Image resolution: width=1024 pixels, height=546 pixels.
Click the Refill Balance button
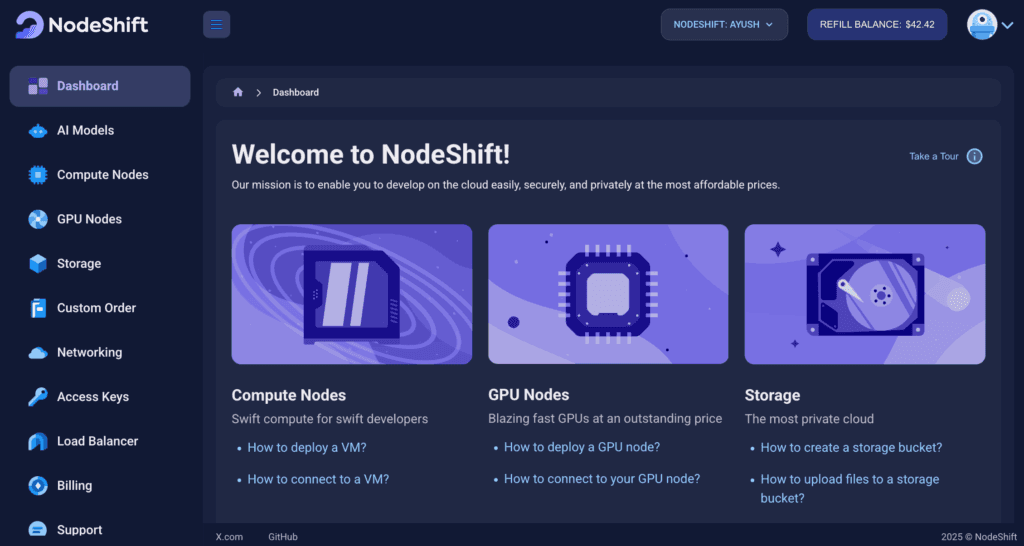tap(876, 24)
